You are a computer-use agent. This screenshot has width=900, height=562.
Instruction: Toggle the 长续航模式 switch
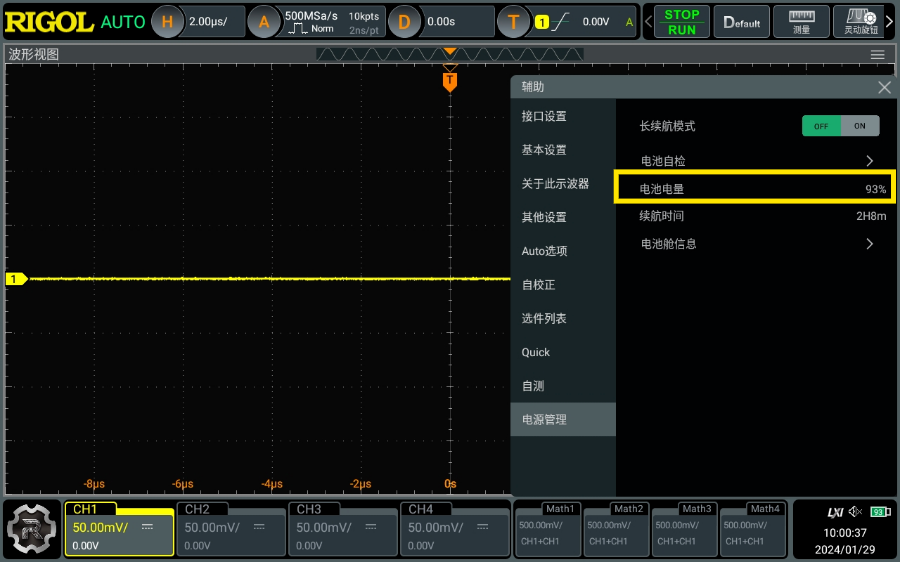click(840, 126)
